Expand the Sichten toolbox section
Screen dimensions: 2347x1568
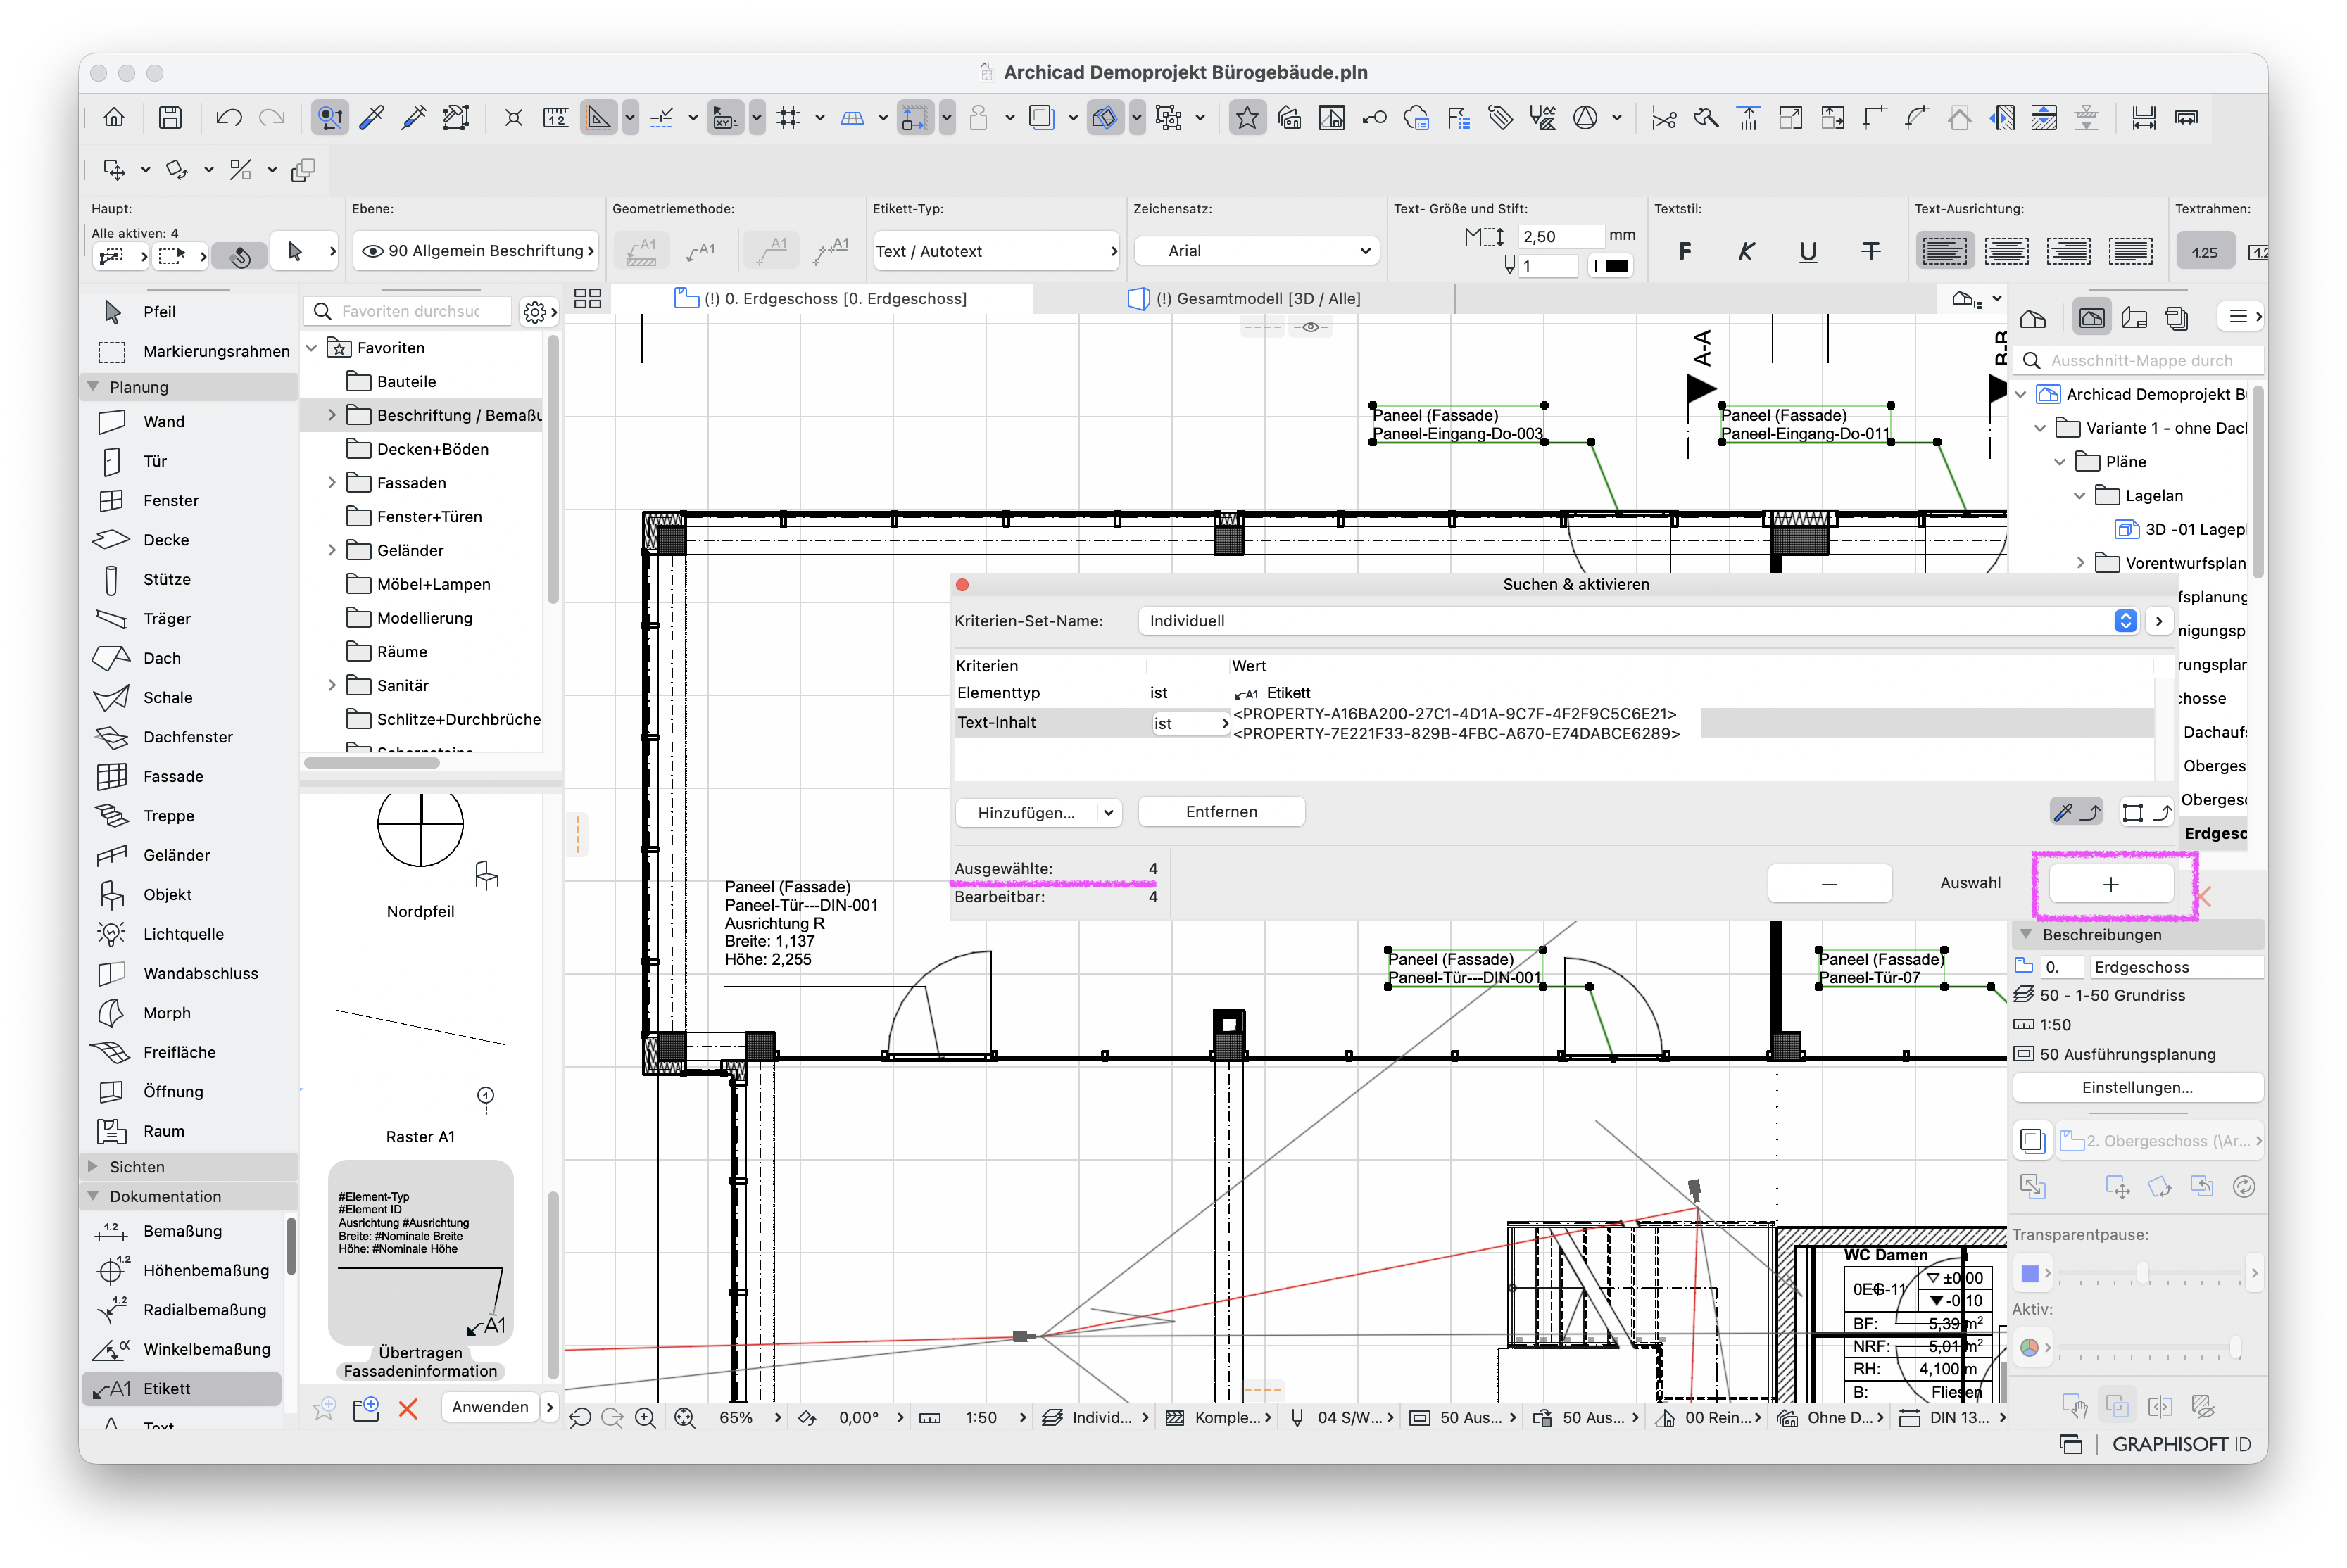tap(93, 1167)
